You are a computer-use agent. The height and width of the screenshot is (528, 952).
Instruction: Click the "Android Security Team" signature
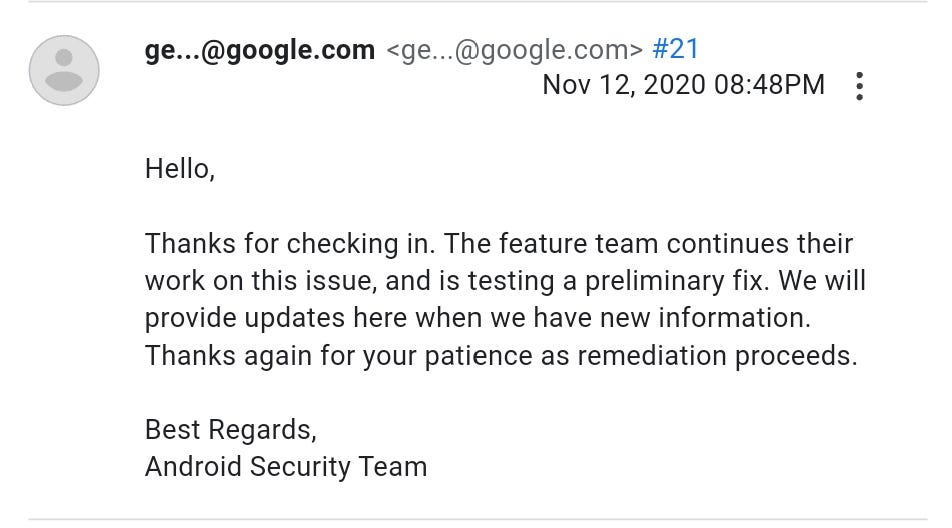click(286, 468)
